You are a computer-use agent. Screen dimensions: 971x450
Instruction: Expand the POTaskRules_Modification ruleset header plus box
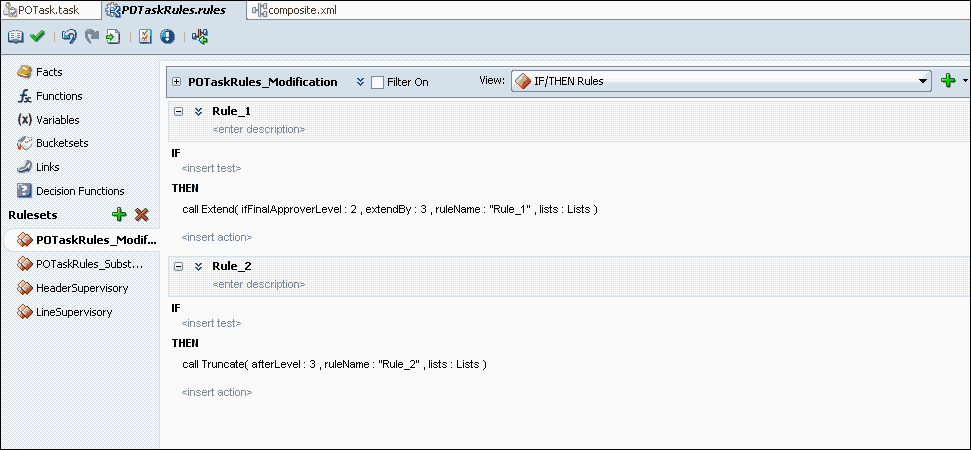pyautogui.click(x=177, y=82)
